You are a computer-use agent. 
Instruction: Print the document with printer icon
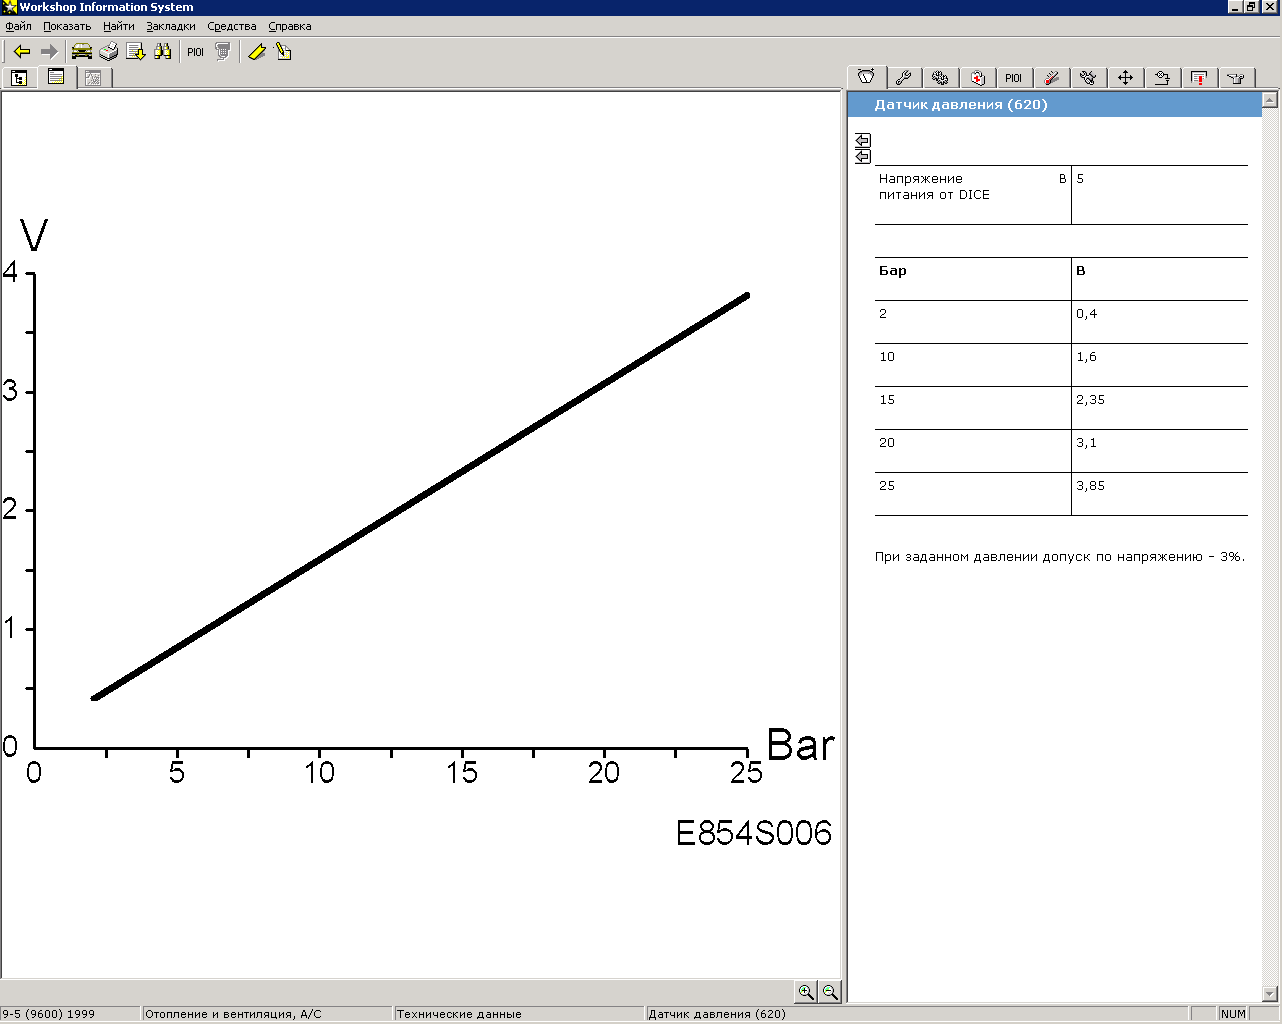pos(109,52)
